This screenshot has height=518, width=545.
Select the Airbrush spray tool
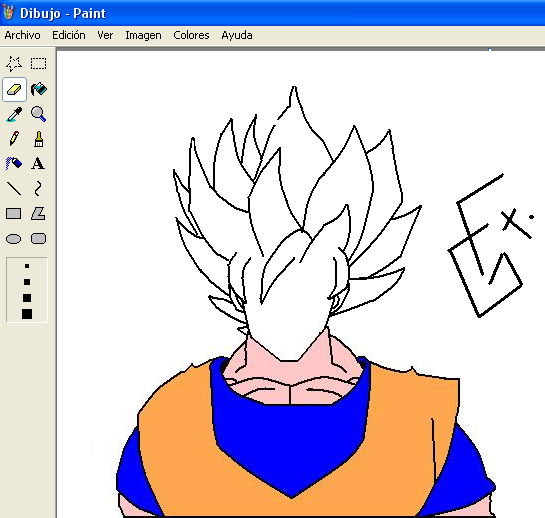[14, 164]
